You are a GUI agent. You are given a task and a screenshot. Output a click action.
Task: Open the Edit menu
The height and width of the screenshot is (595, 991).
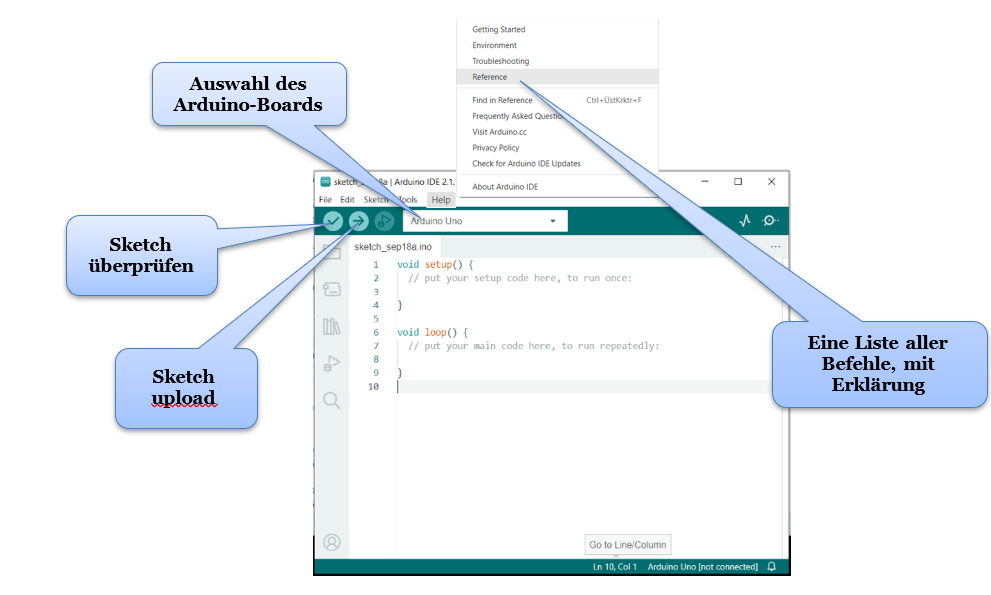347,200
